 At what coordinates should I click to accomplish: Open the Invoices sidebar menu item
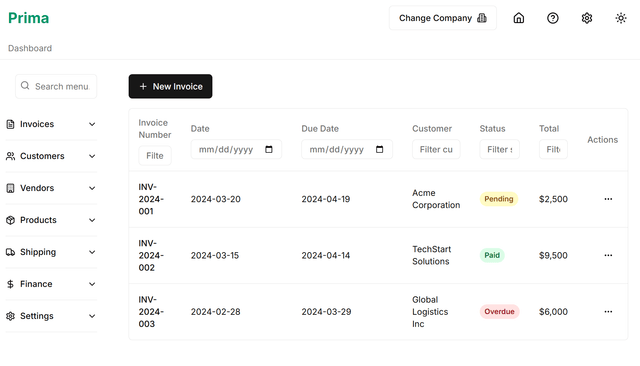pos(51,124)
